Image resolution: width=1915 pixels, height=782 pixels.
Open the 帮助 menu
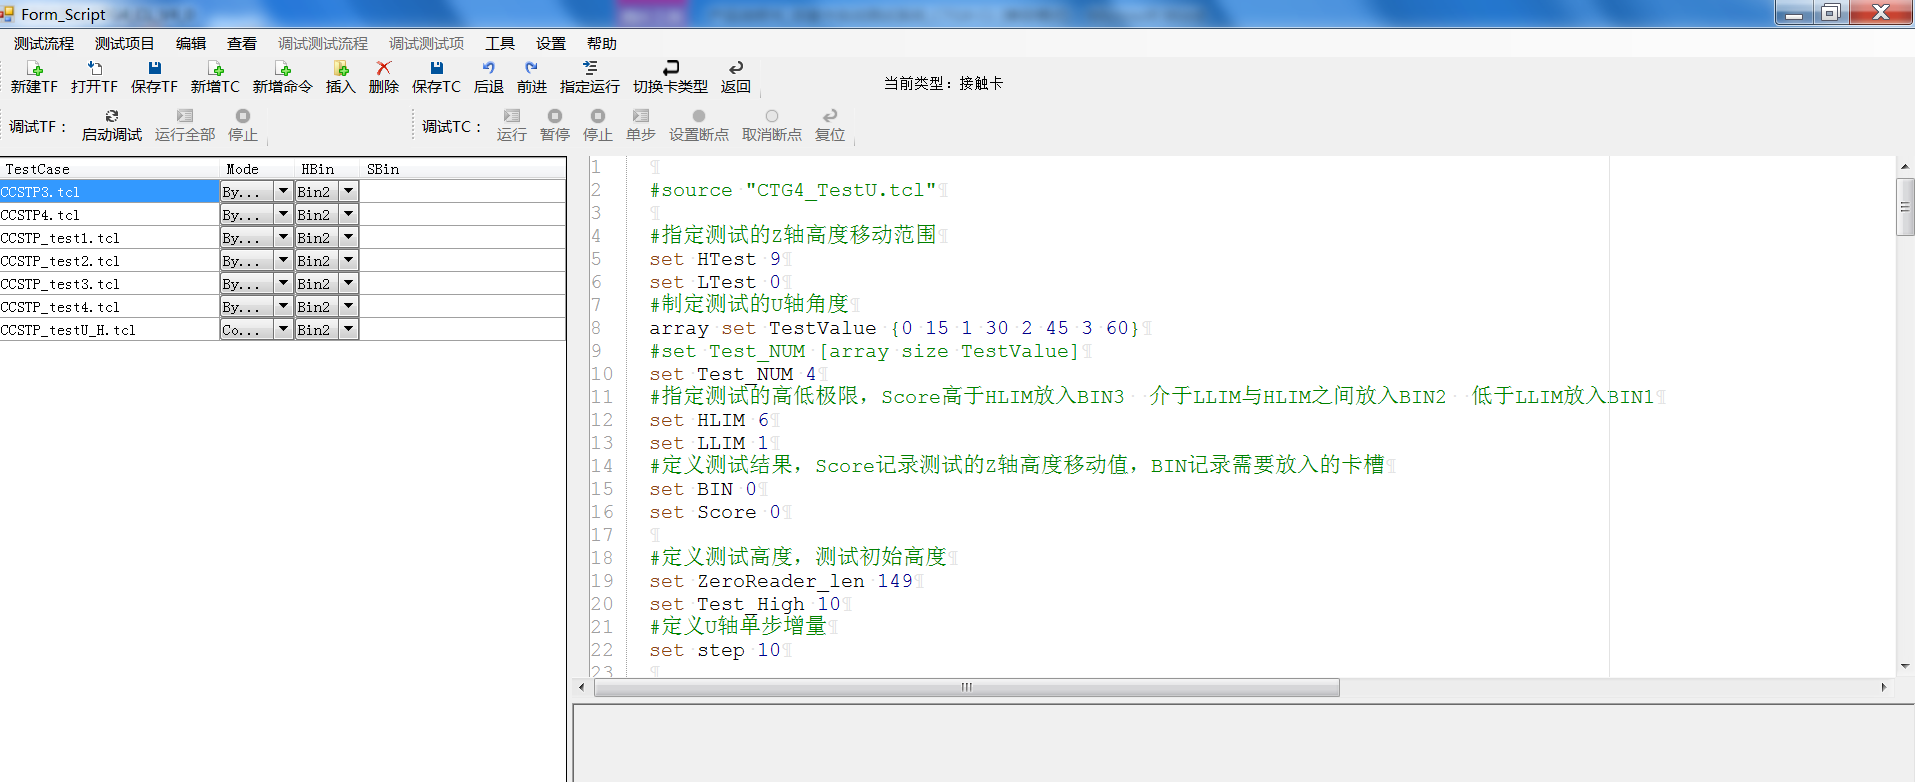tap(602, 44)
